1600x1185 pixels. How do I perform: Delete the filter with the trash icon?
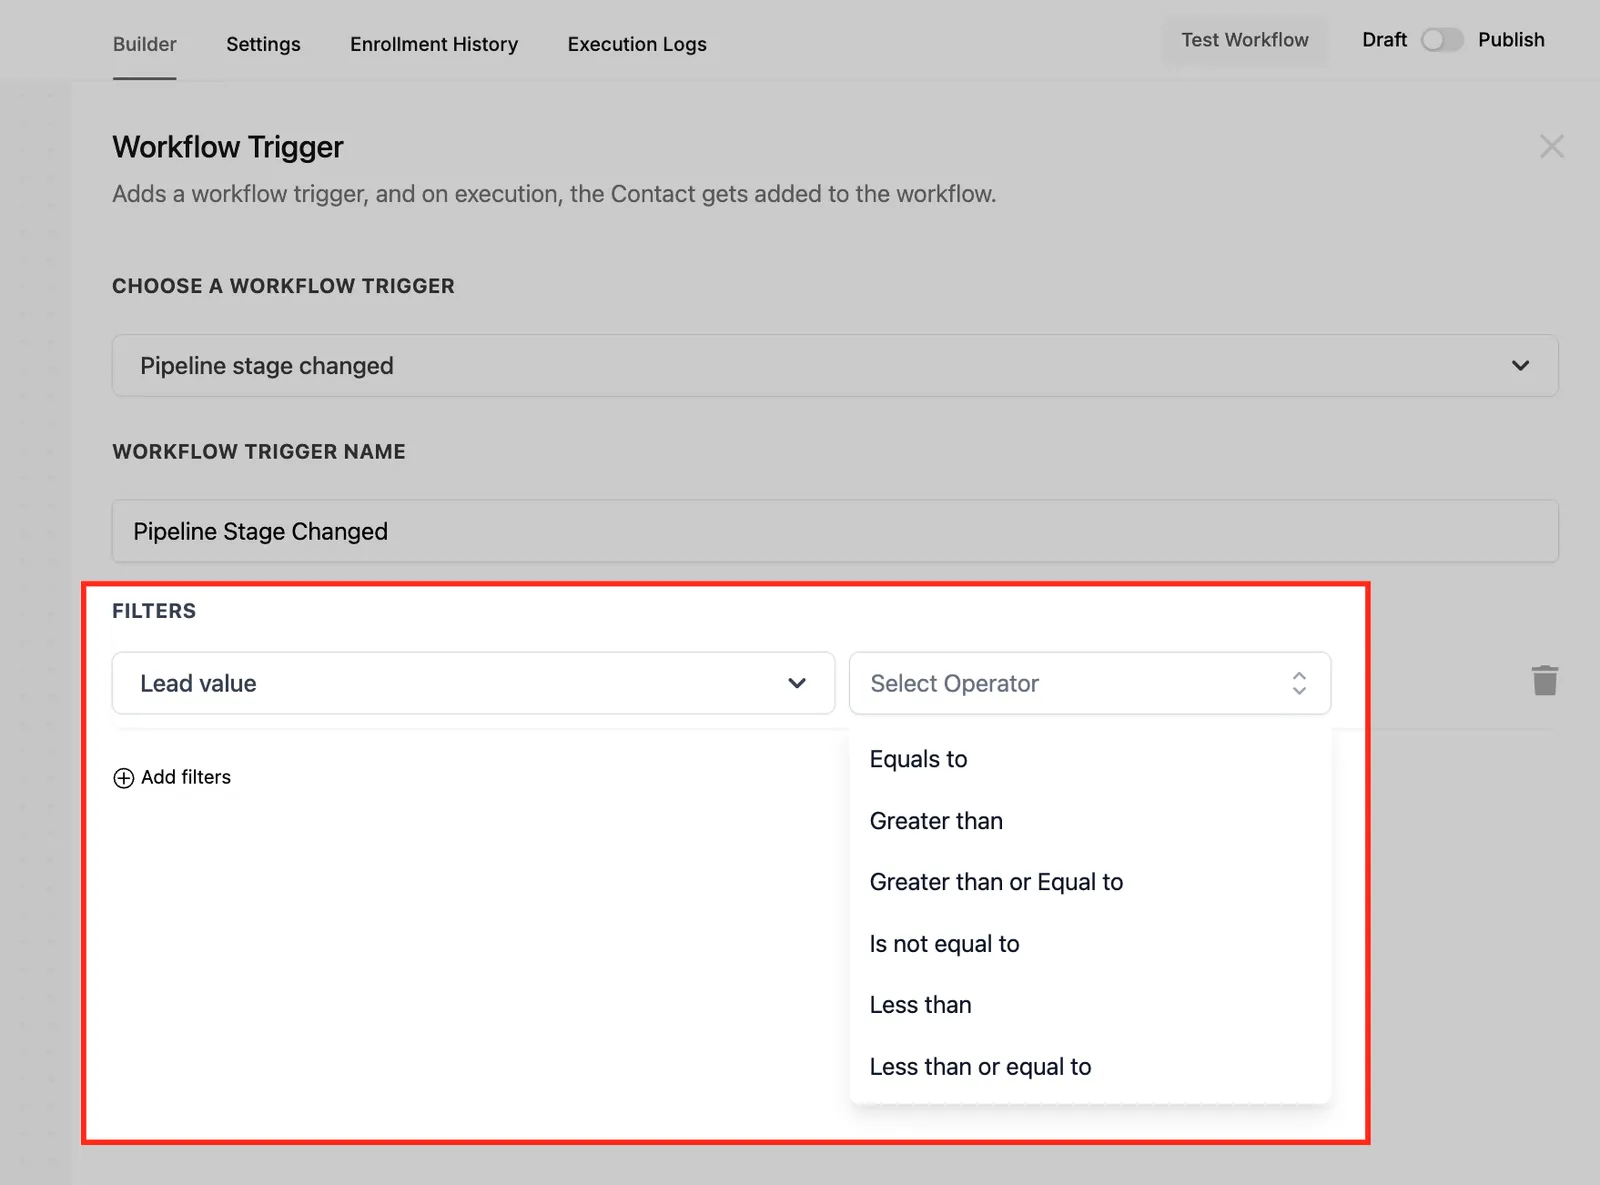(x=1544, y=681)
